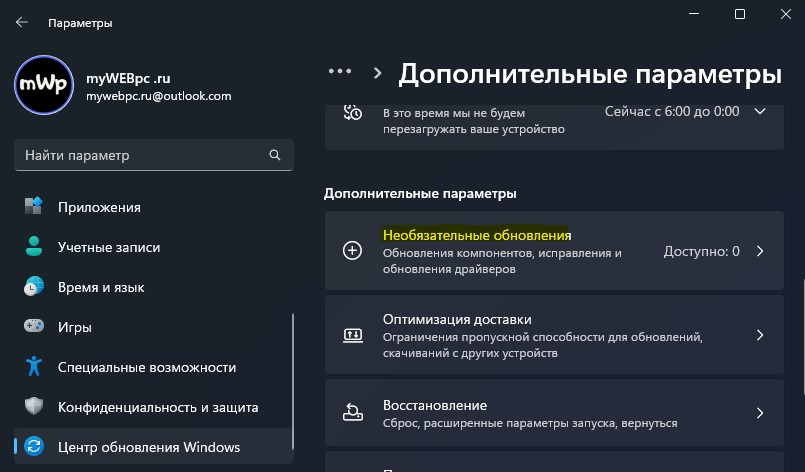805x472 pixels.
Task: Open Восстановление settings
Action: click(554, 412)
